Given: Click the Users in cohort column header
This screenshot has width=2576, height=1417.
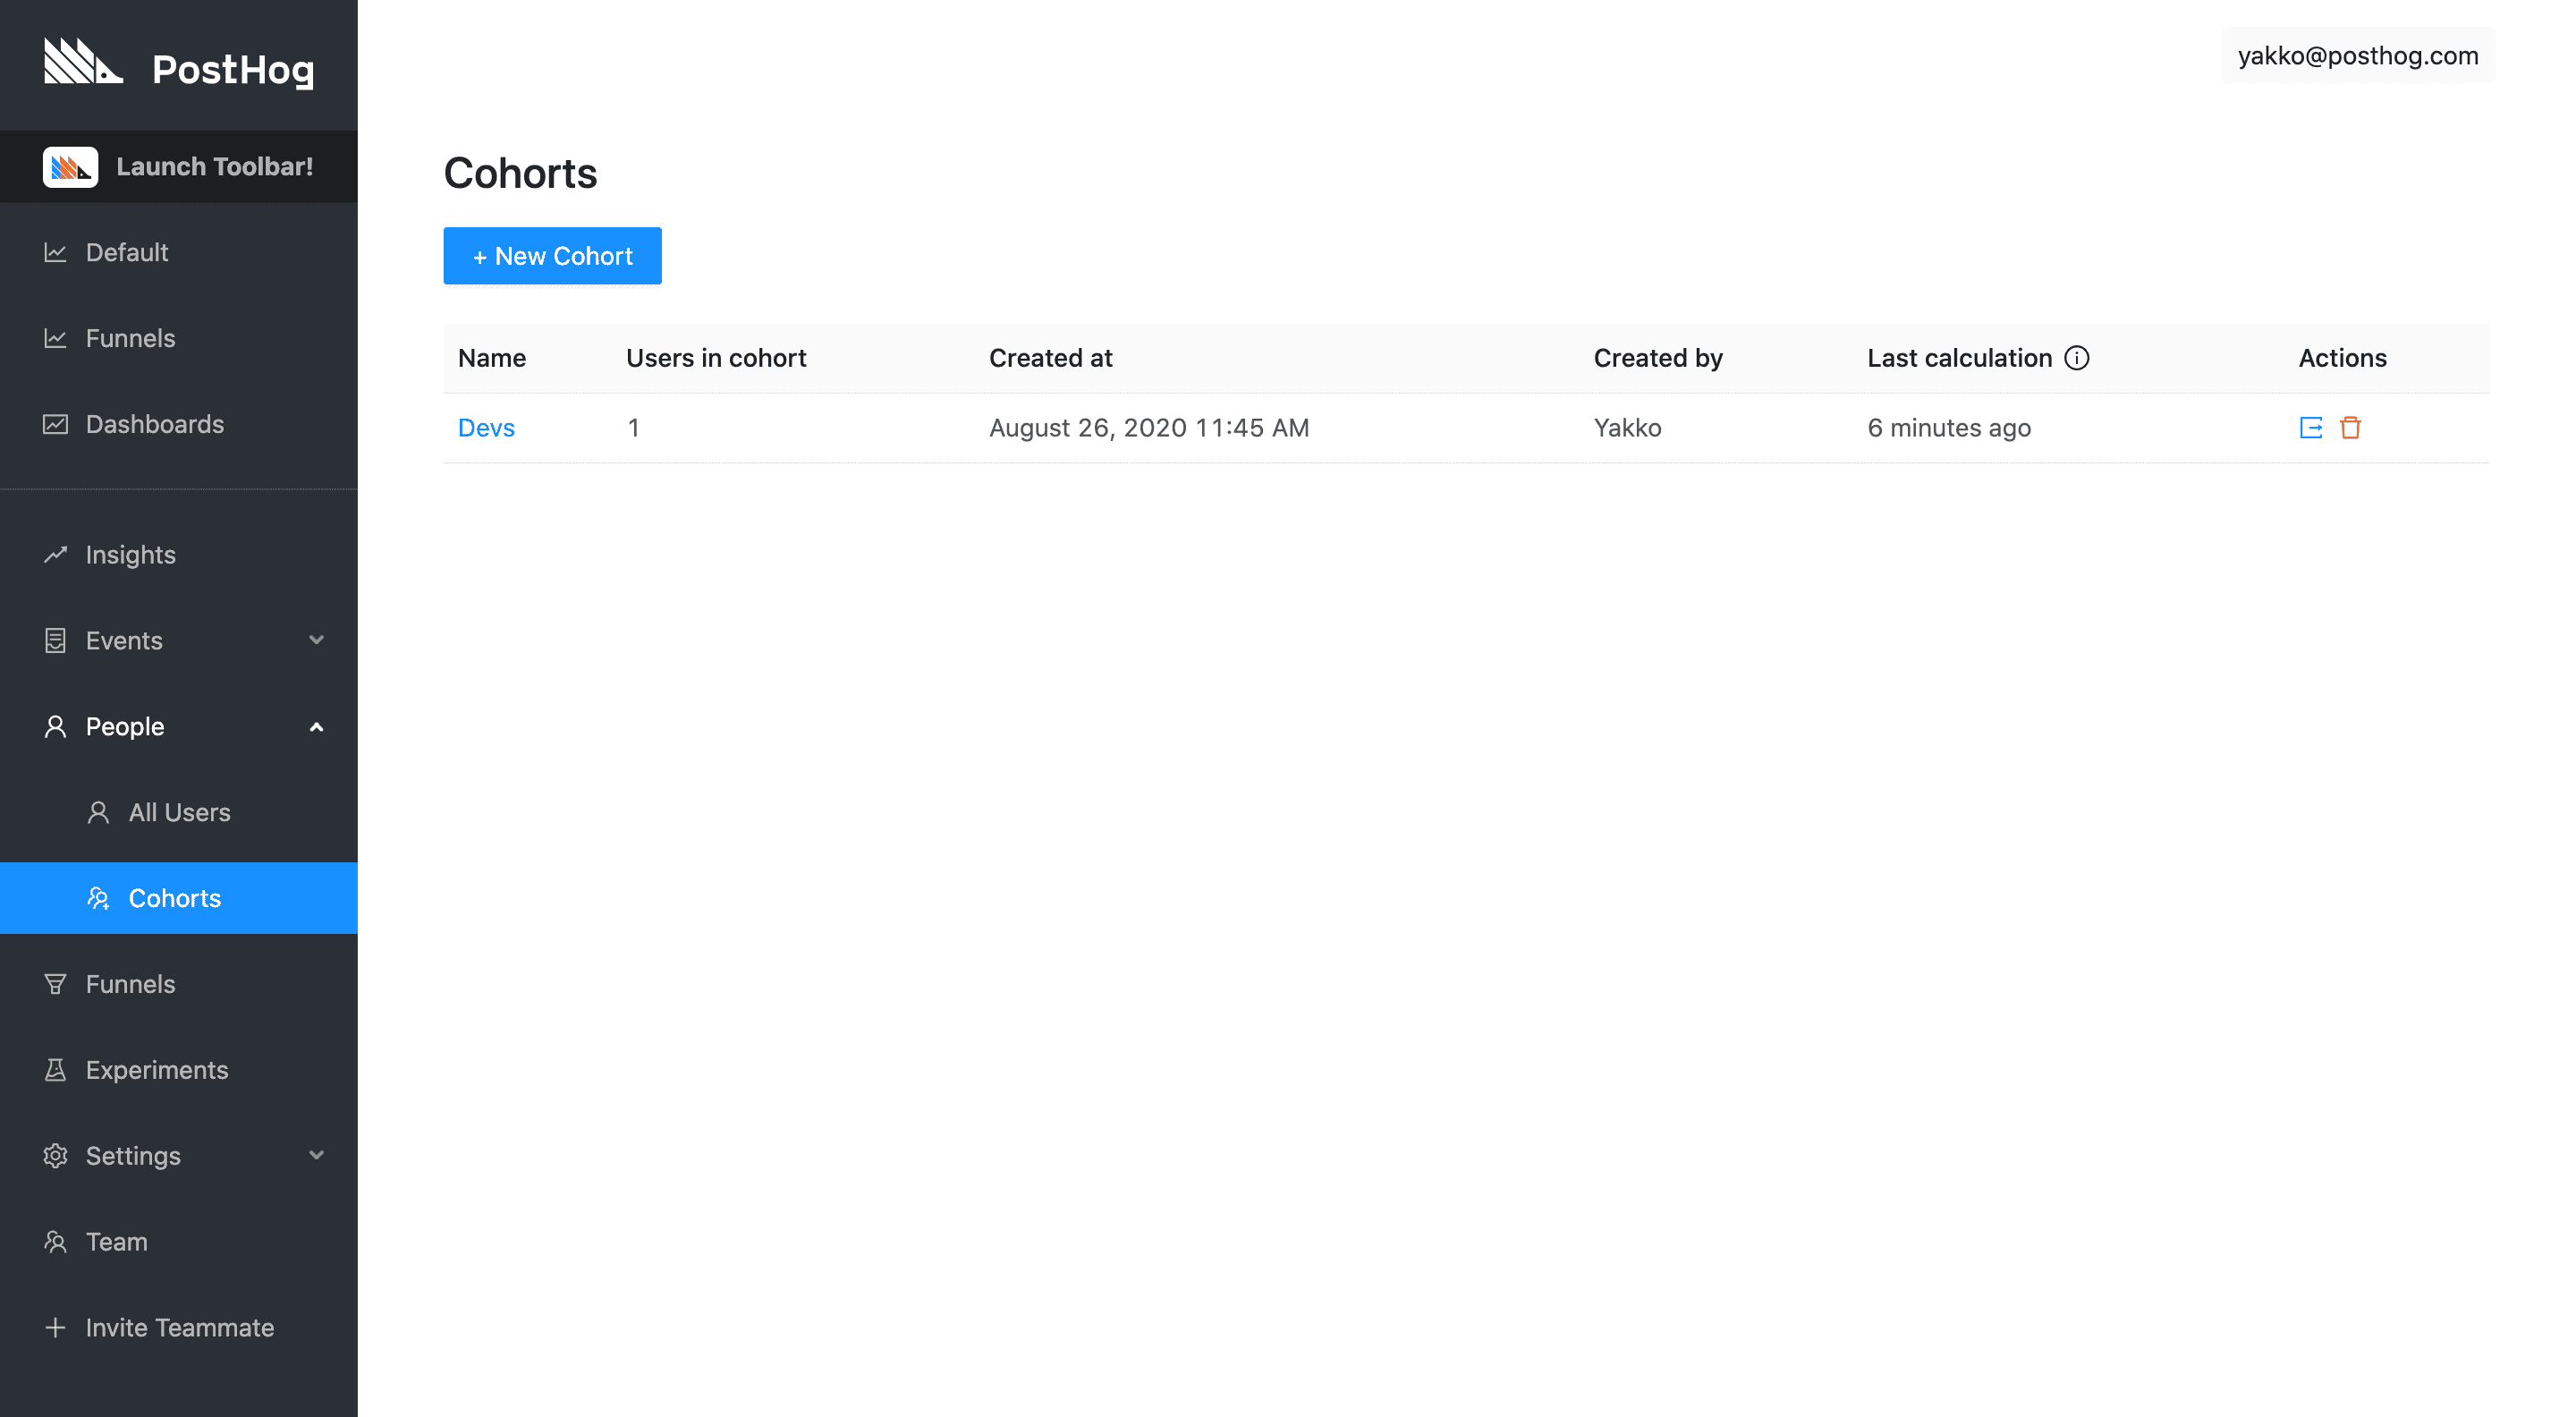Looking at the screenshot, I should pyautogui.click(x=716, y=358).
